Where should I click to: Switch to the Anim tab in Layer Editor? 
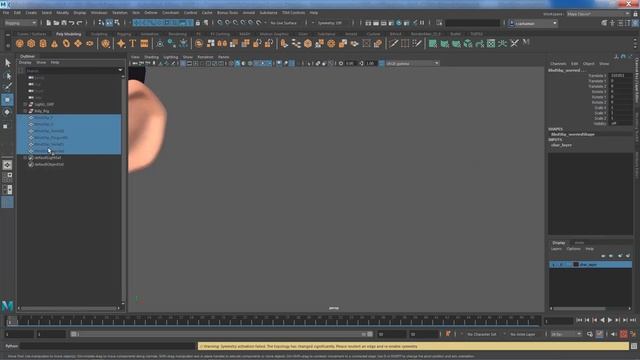coord(579,243)
